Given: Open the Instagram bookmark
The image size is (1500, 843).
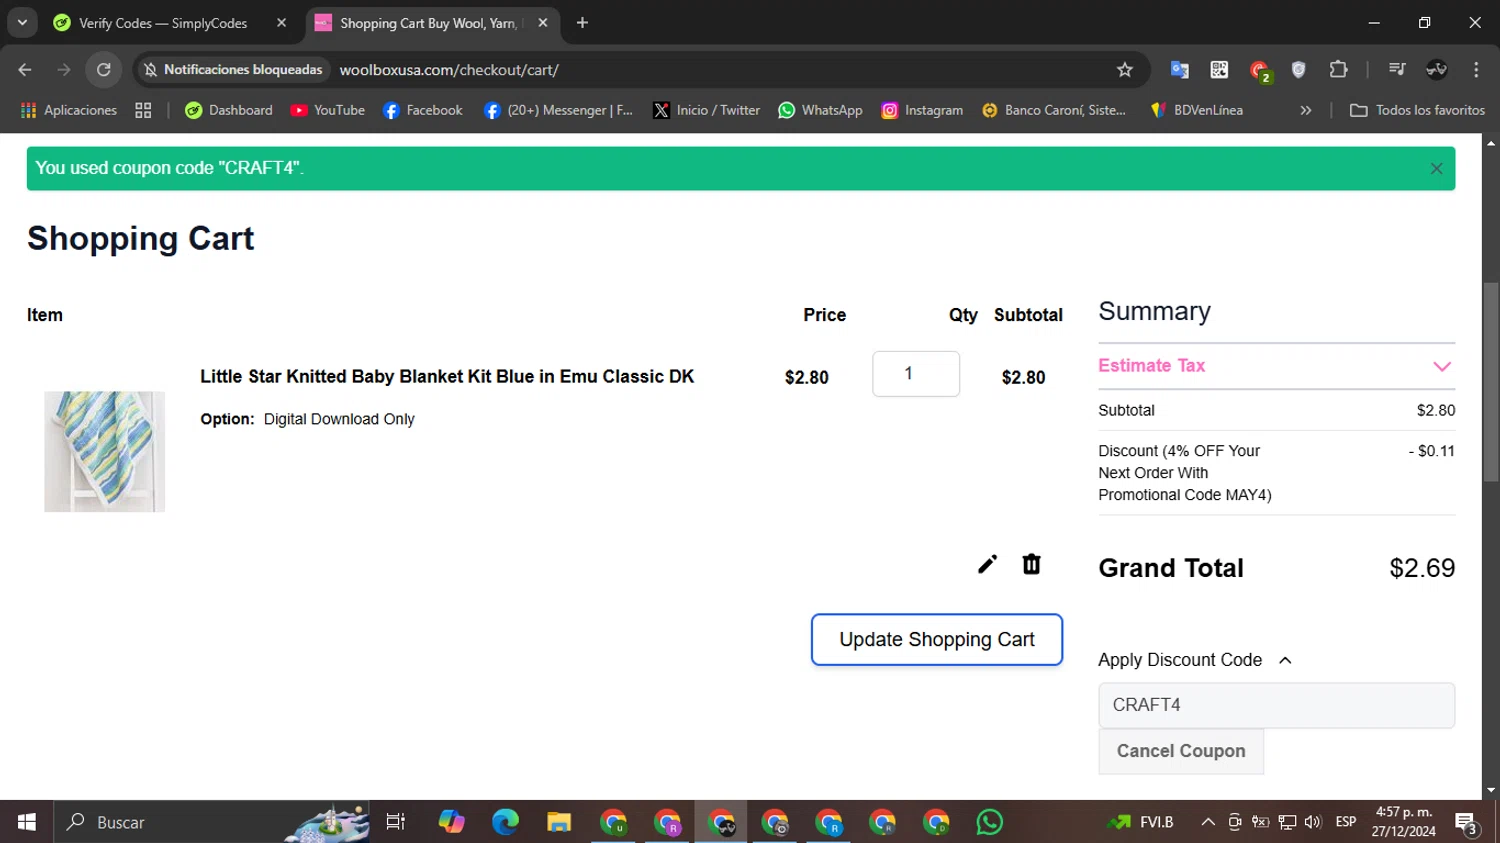Looking at the screenshot, I should click(922, 111).
